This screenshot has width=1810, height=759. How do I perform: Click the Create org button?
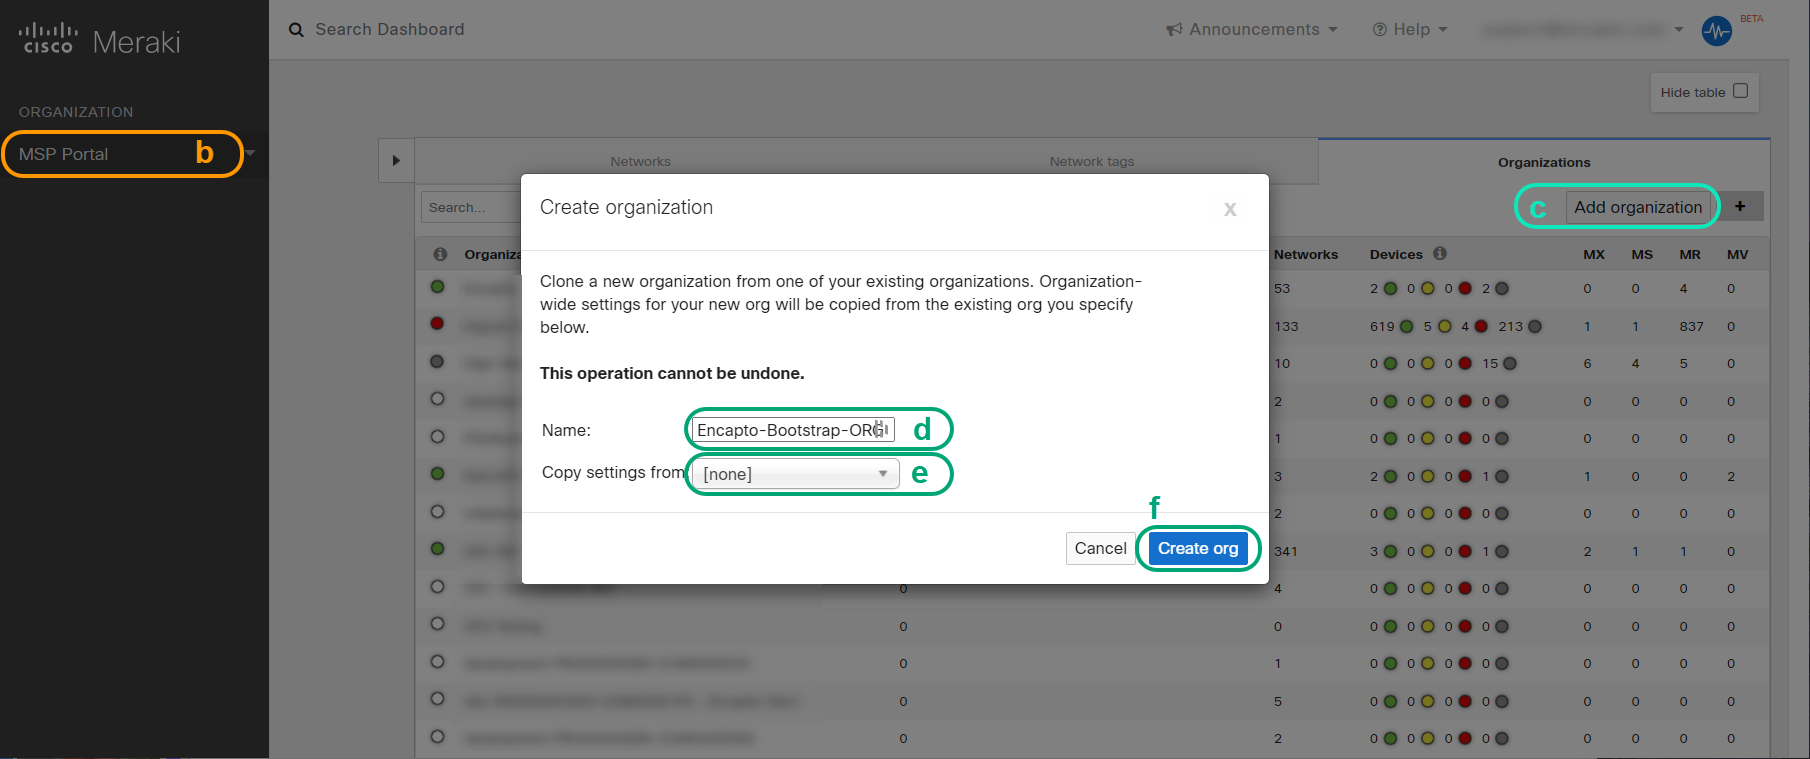pos(1198,548)
